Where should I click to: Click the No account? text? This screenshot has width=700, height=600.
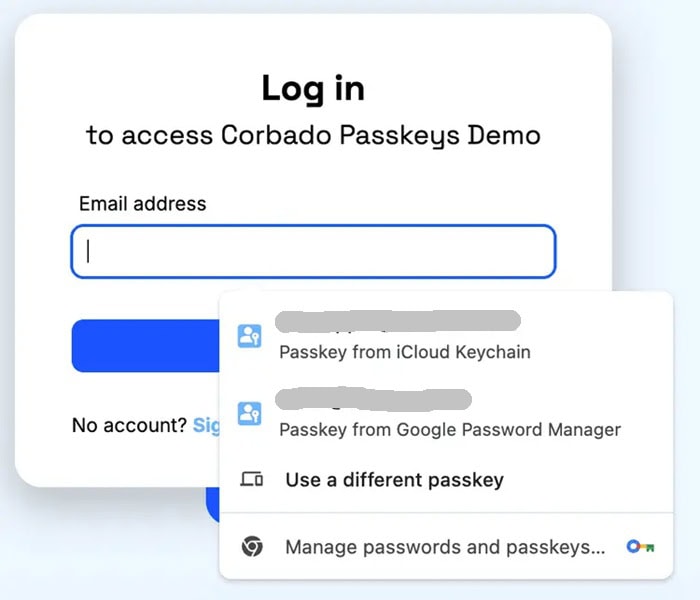[129, 425]
